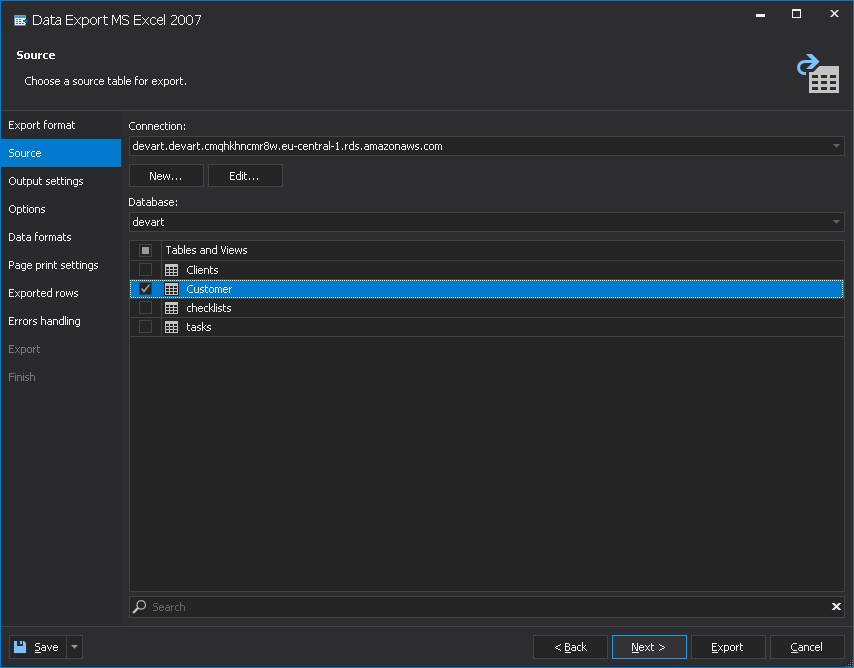Click the Export button at bottom

tap(728, 647)
